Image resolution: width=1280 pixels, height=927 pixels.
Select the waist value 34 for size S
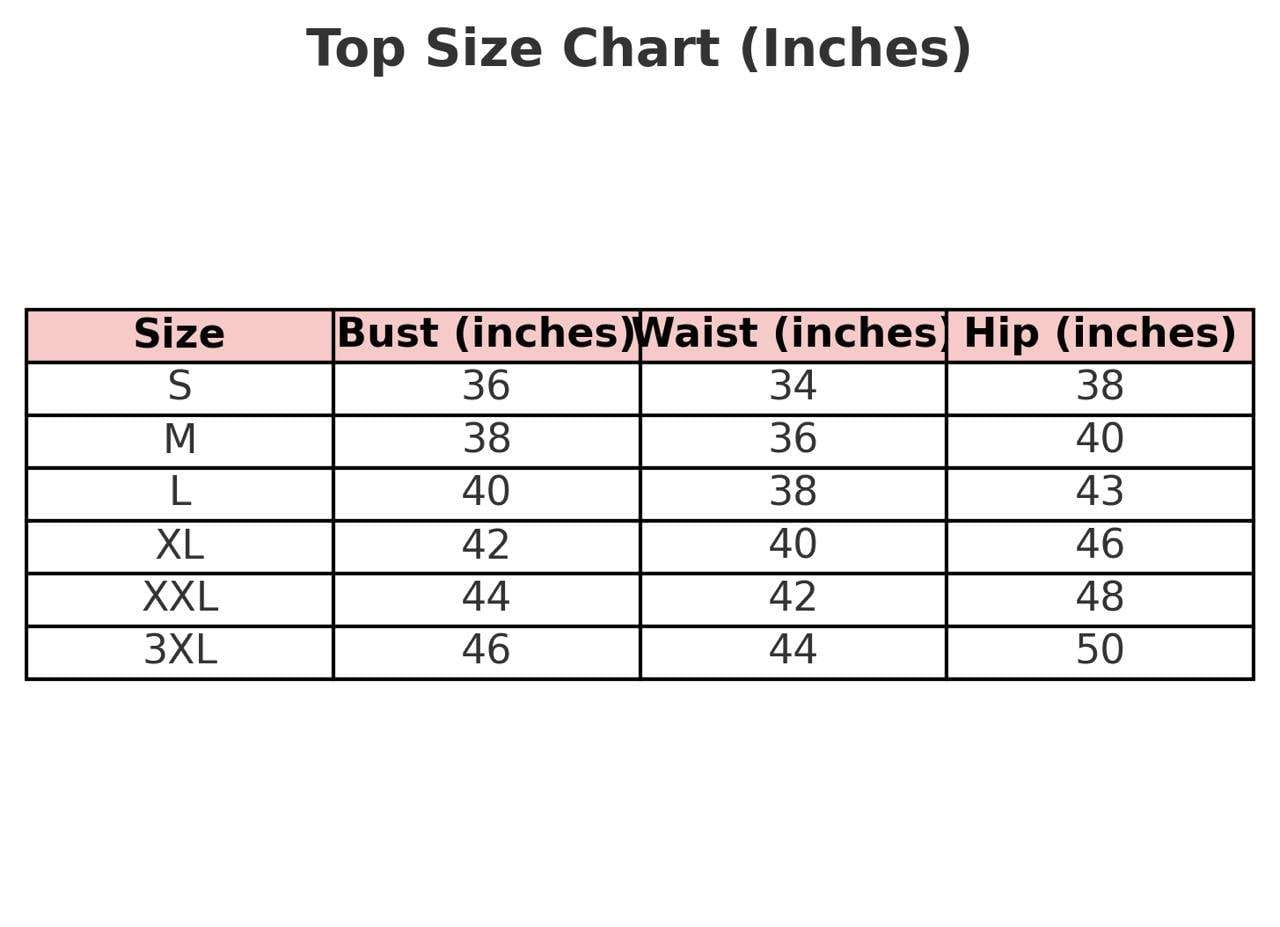coord(793,387)
